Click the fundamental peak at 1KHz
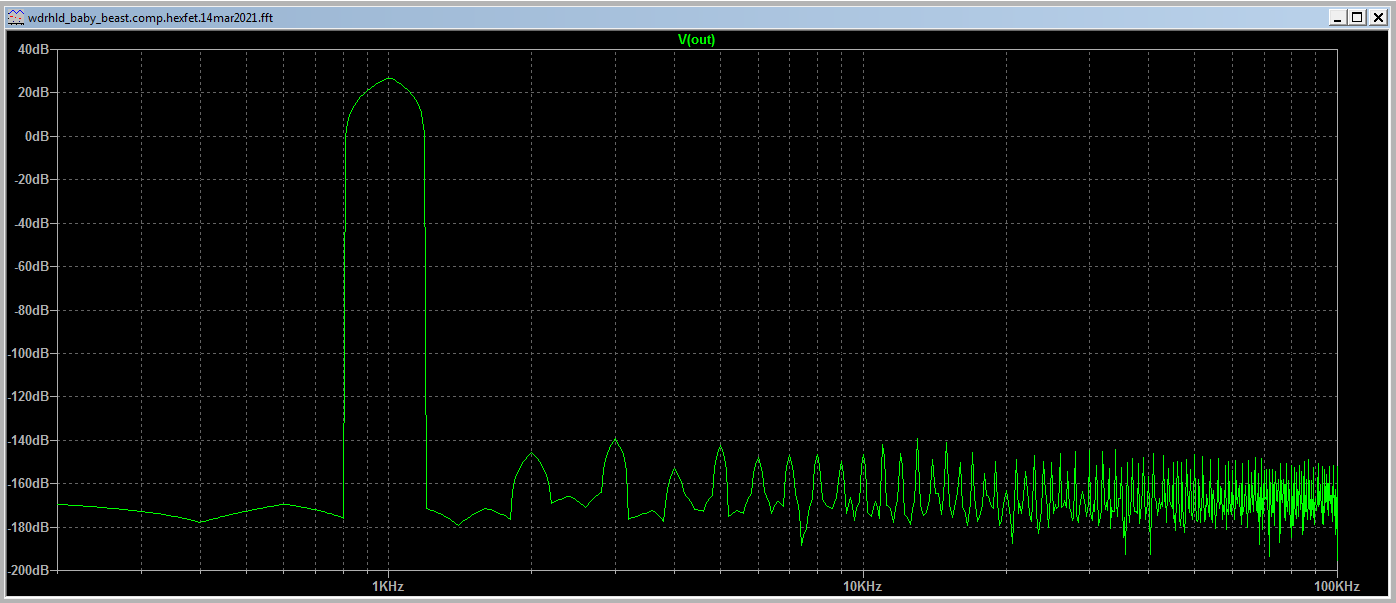 point(389,78)
